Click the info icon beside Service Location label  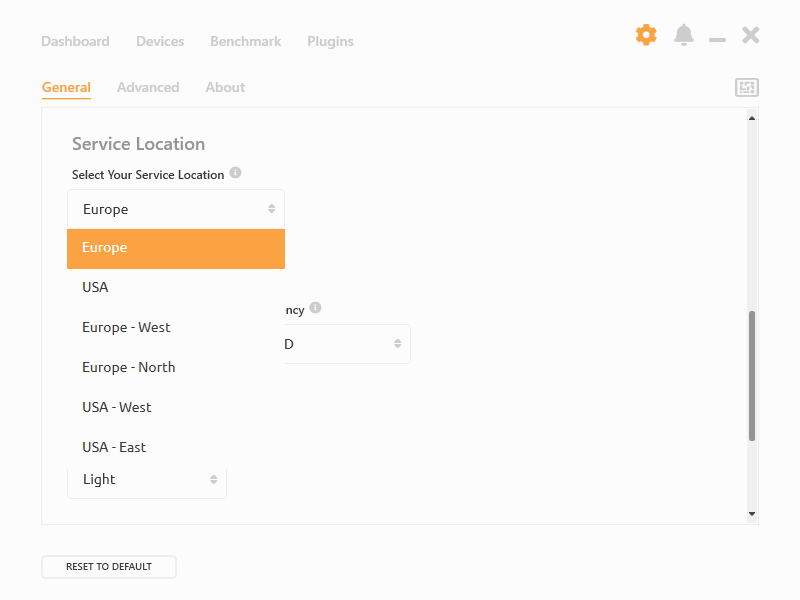click(235, 172)
